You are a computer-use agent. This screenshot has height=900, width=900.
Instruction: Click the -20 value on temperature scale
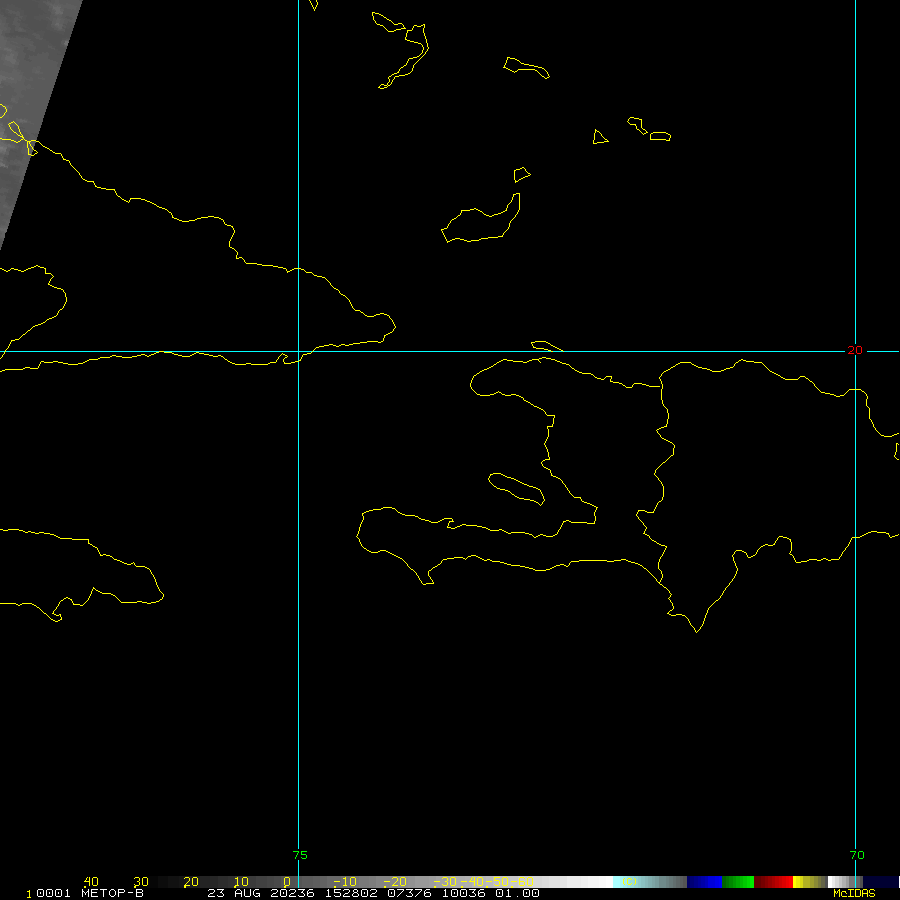tap(395, 882)
